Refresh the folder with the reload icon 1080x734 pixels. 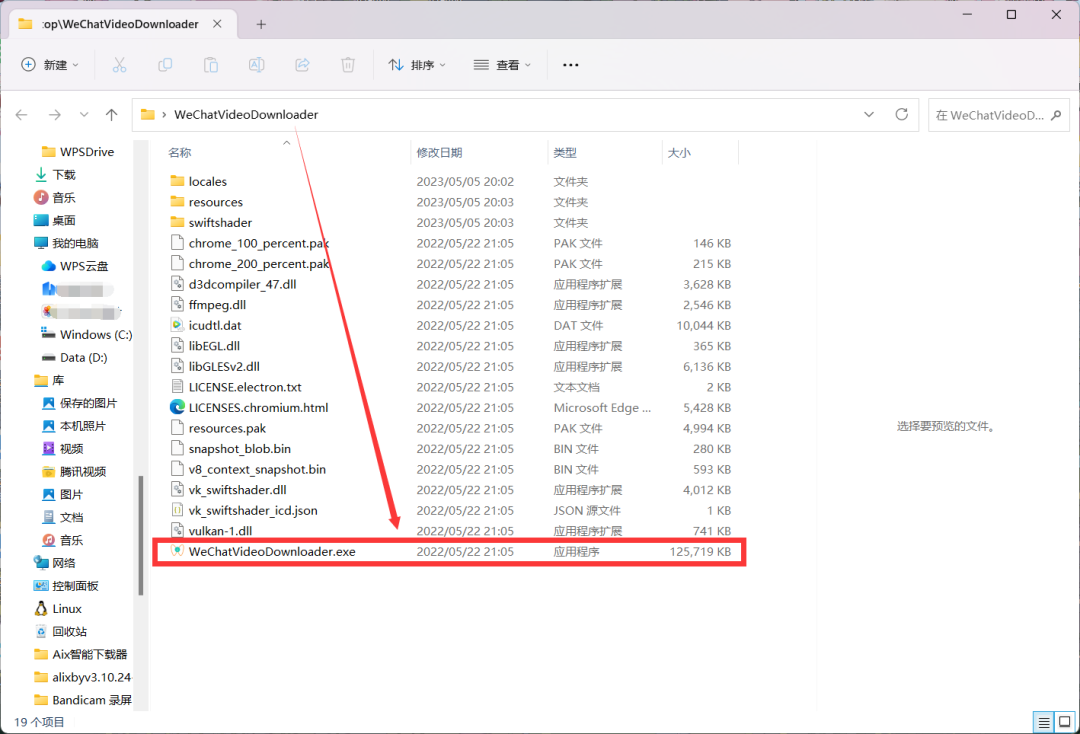902,114
